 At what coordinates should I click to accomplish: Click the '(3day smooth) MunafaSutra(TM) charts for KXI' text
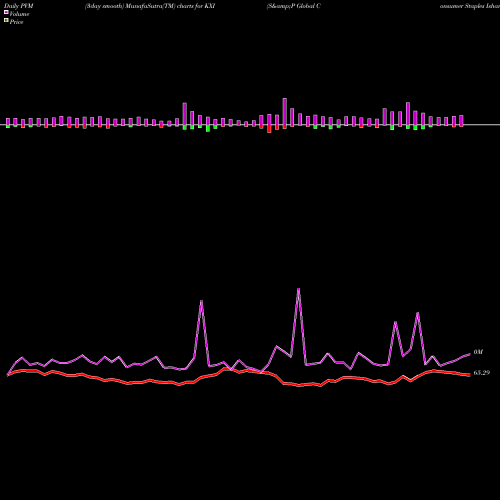pyautogui.click(x=150, y=6)
